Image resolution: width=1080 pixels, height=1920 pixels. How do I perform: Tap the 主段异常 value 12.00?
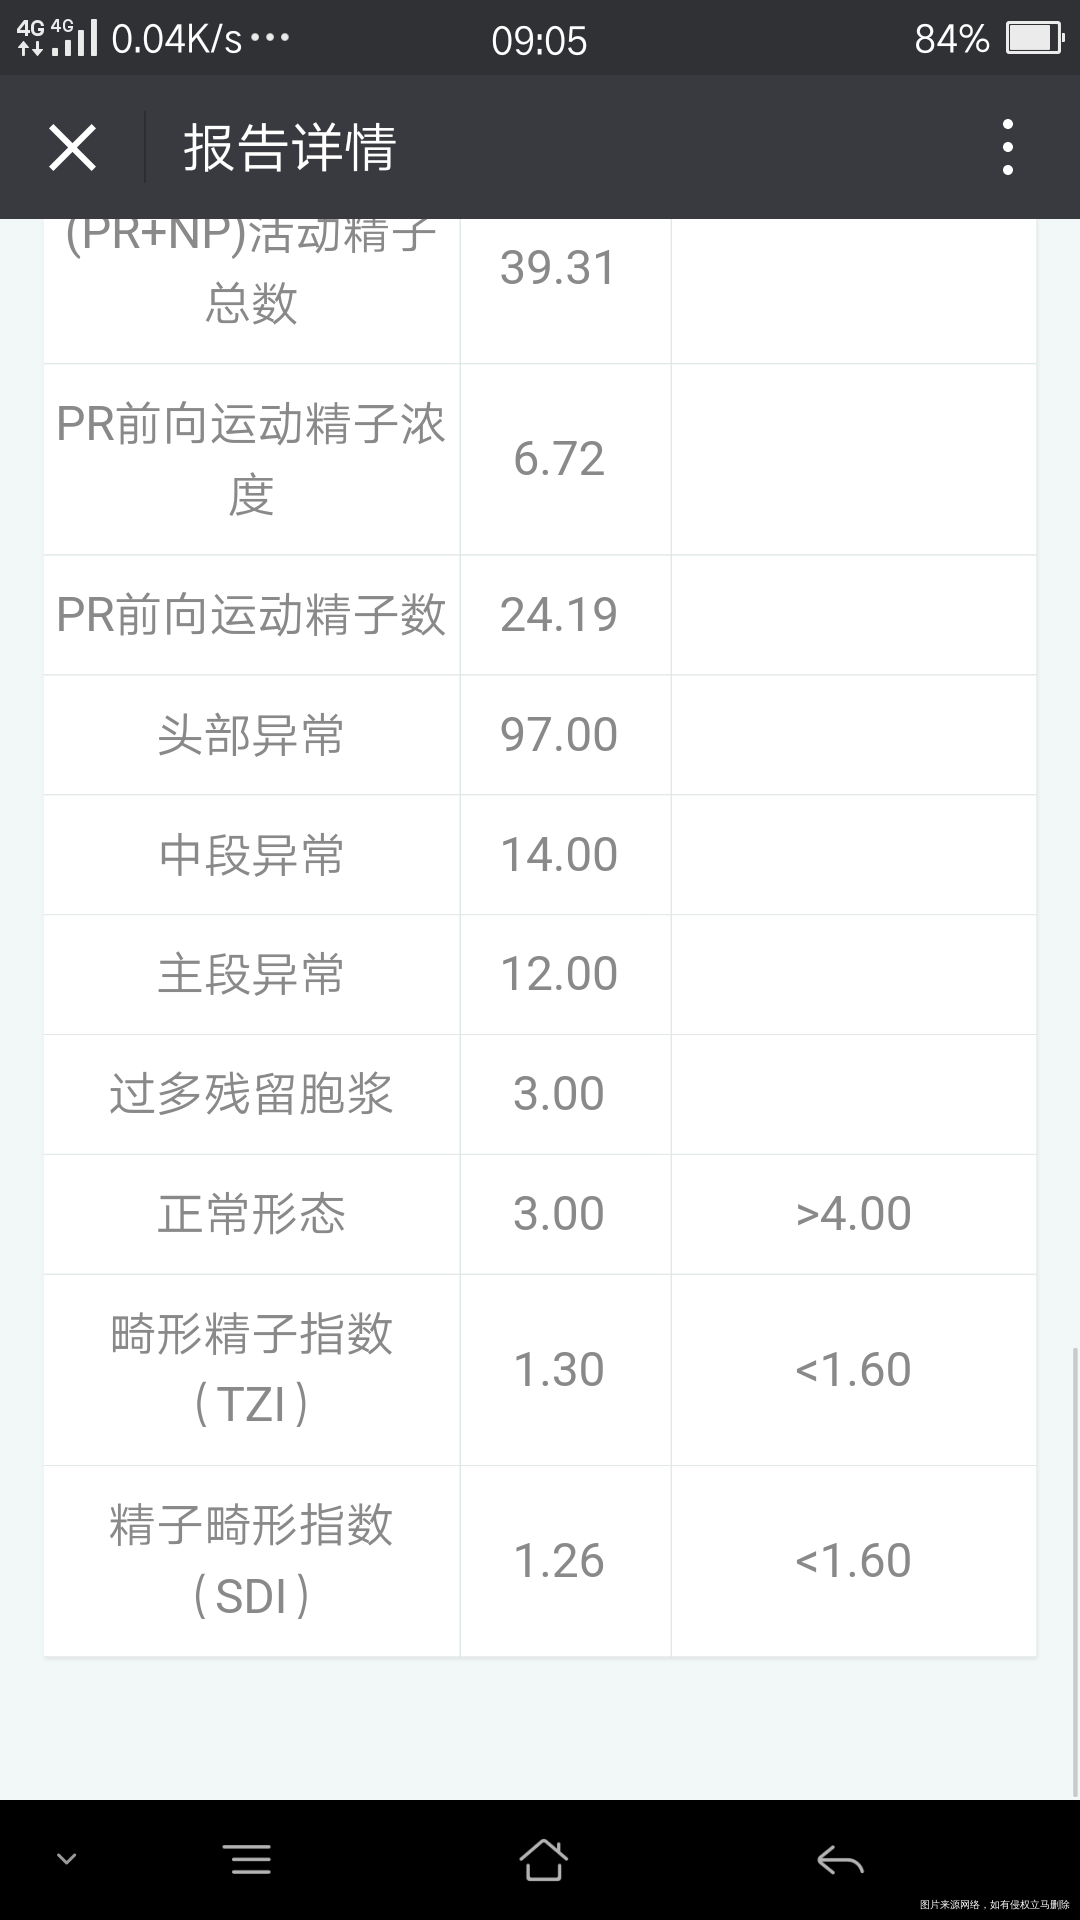point(559,974)
